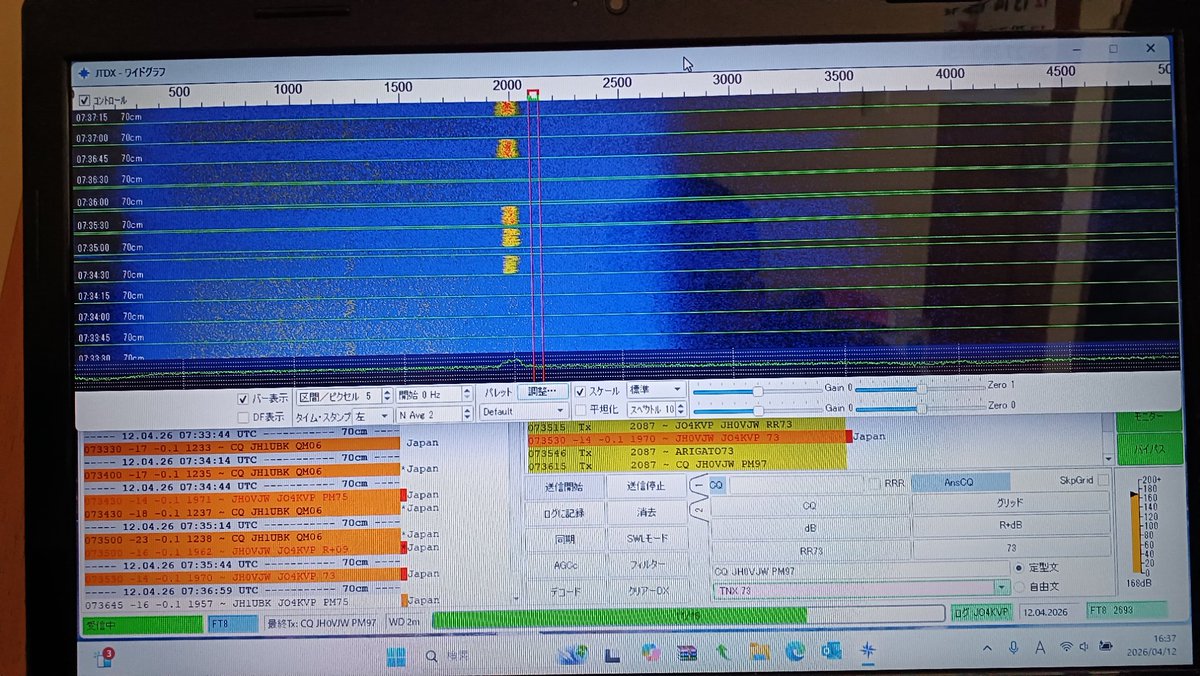The height and width of the screenshot is (676, 1200).
Task: Move the upper waterfall Gain slider
Action: coord(758,390)
